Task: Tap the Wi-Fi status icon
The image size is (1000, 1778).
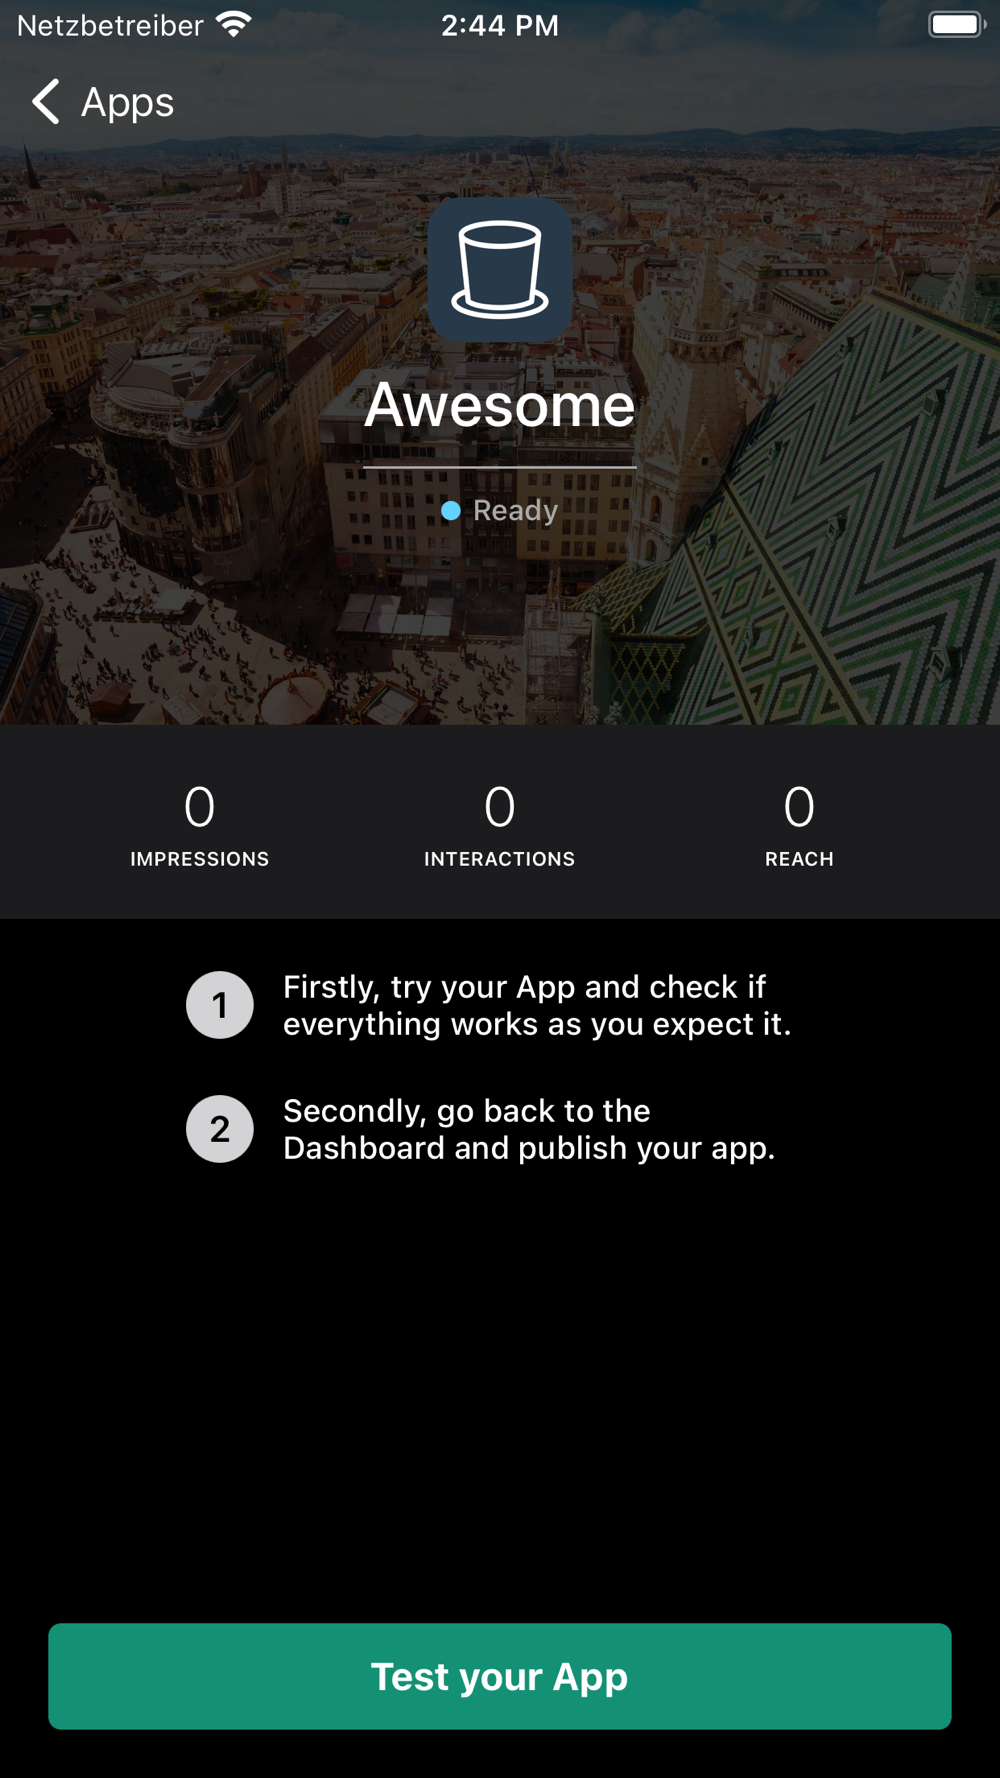Action: [x=234, y=25]
